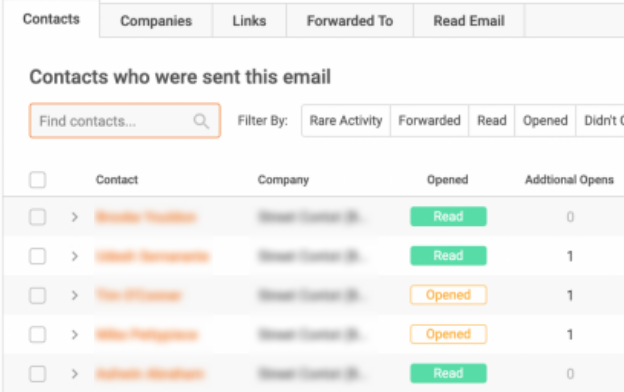Expand the third contact row chevron
Viewport: 624px width, 392px height.
(x=74, y=295)
